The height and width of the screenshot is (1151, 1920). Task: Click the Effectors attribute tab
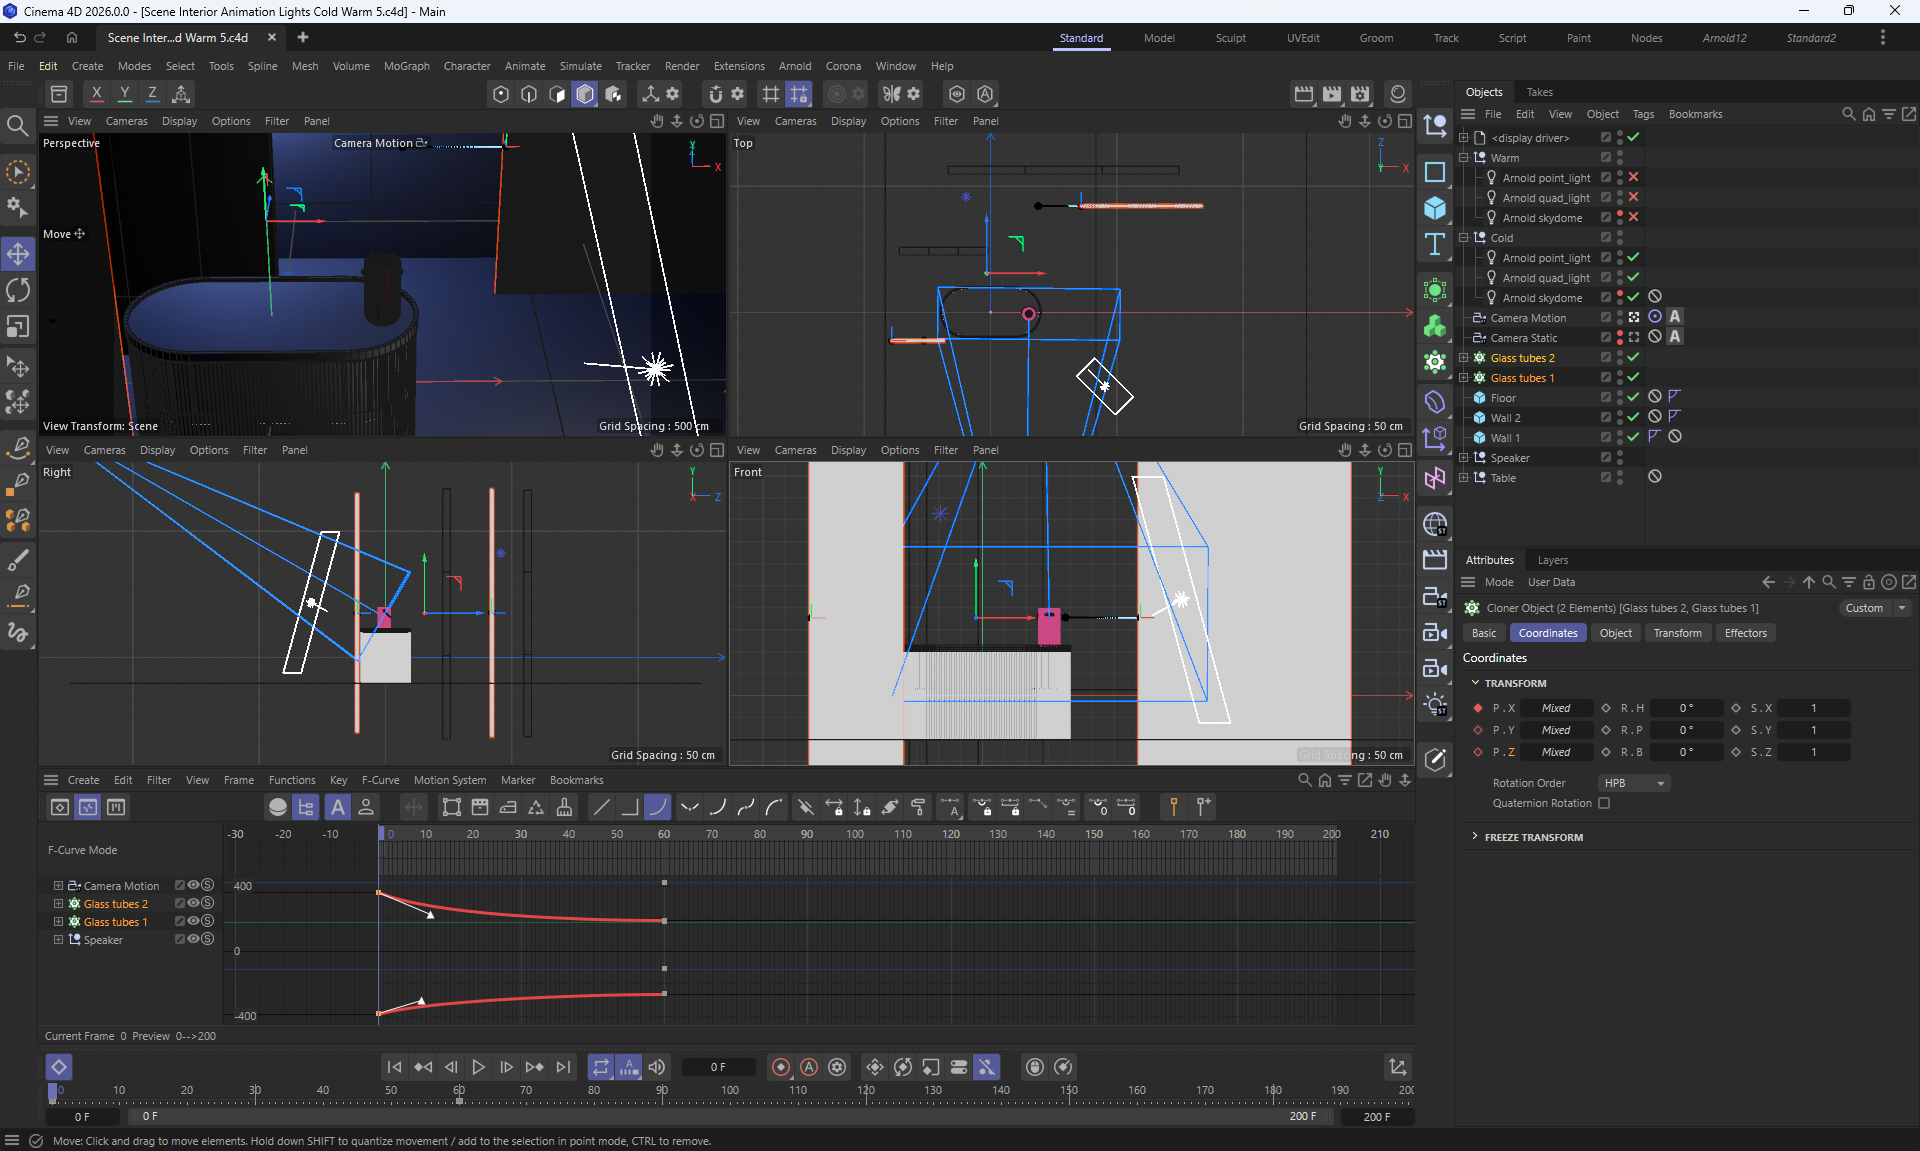[x=1745, y=633]
